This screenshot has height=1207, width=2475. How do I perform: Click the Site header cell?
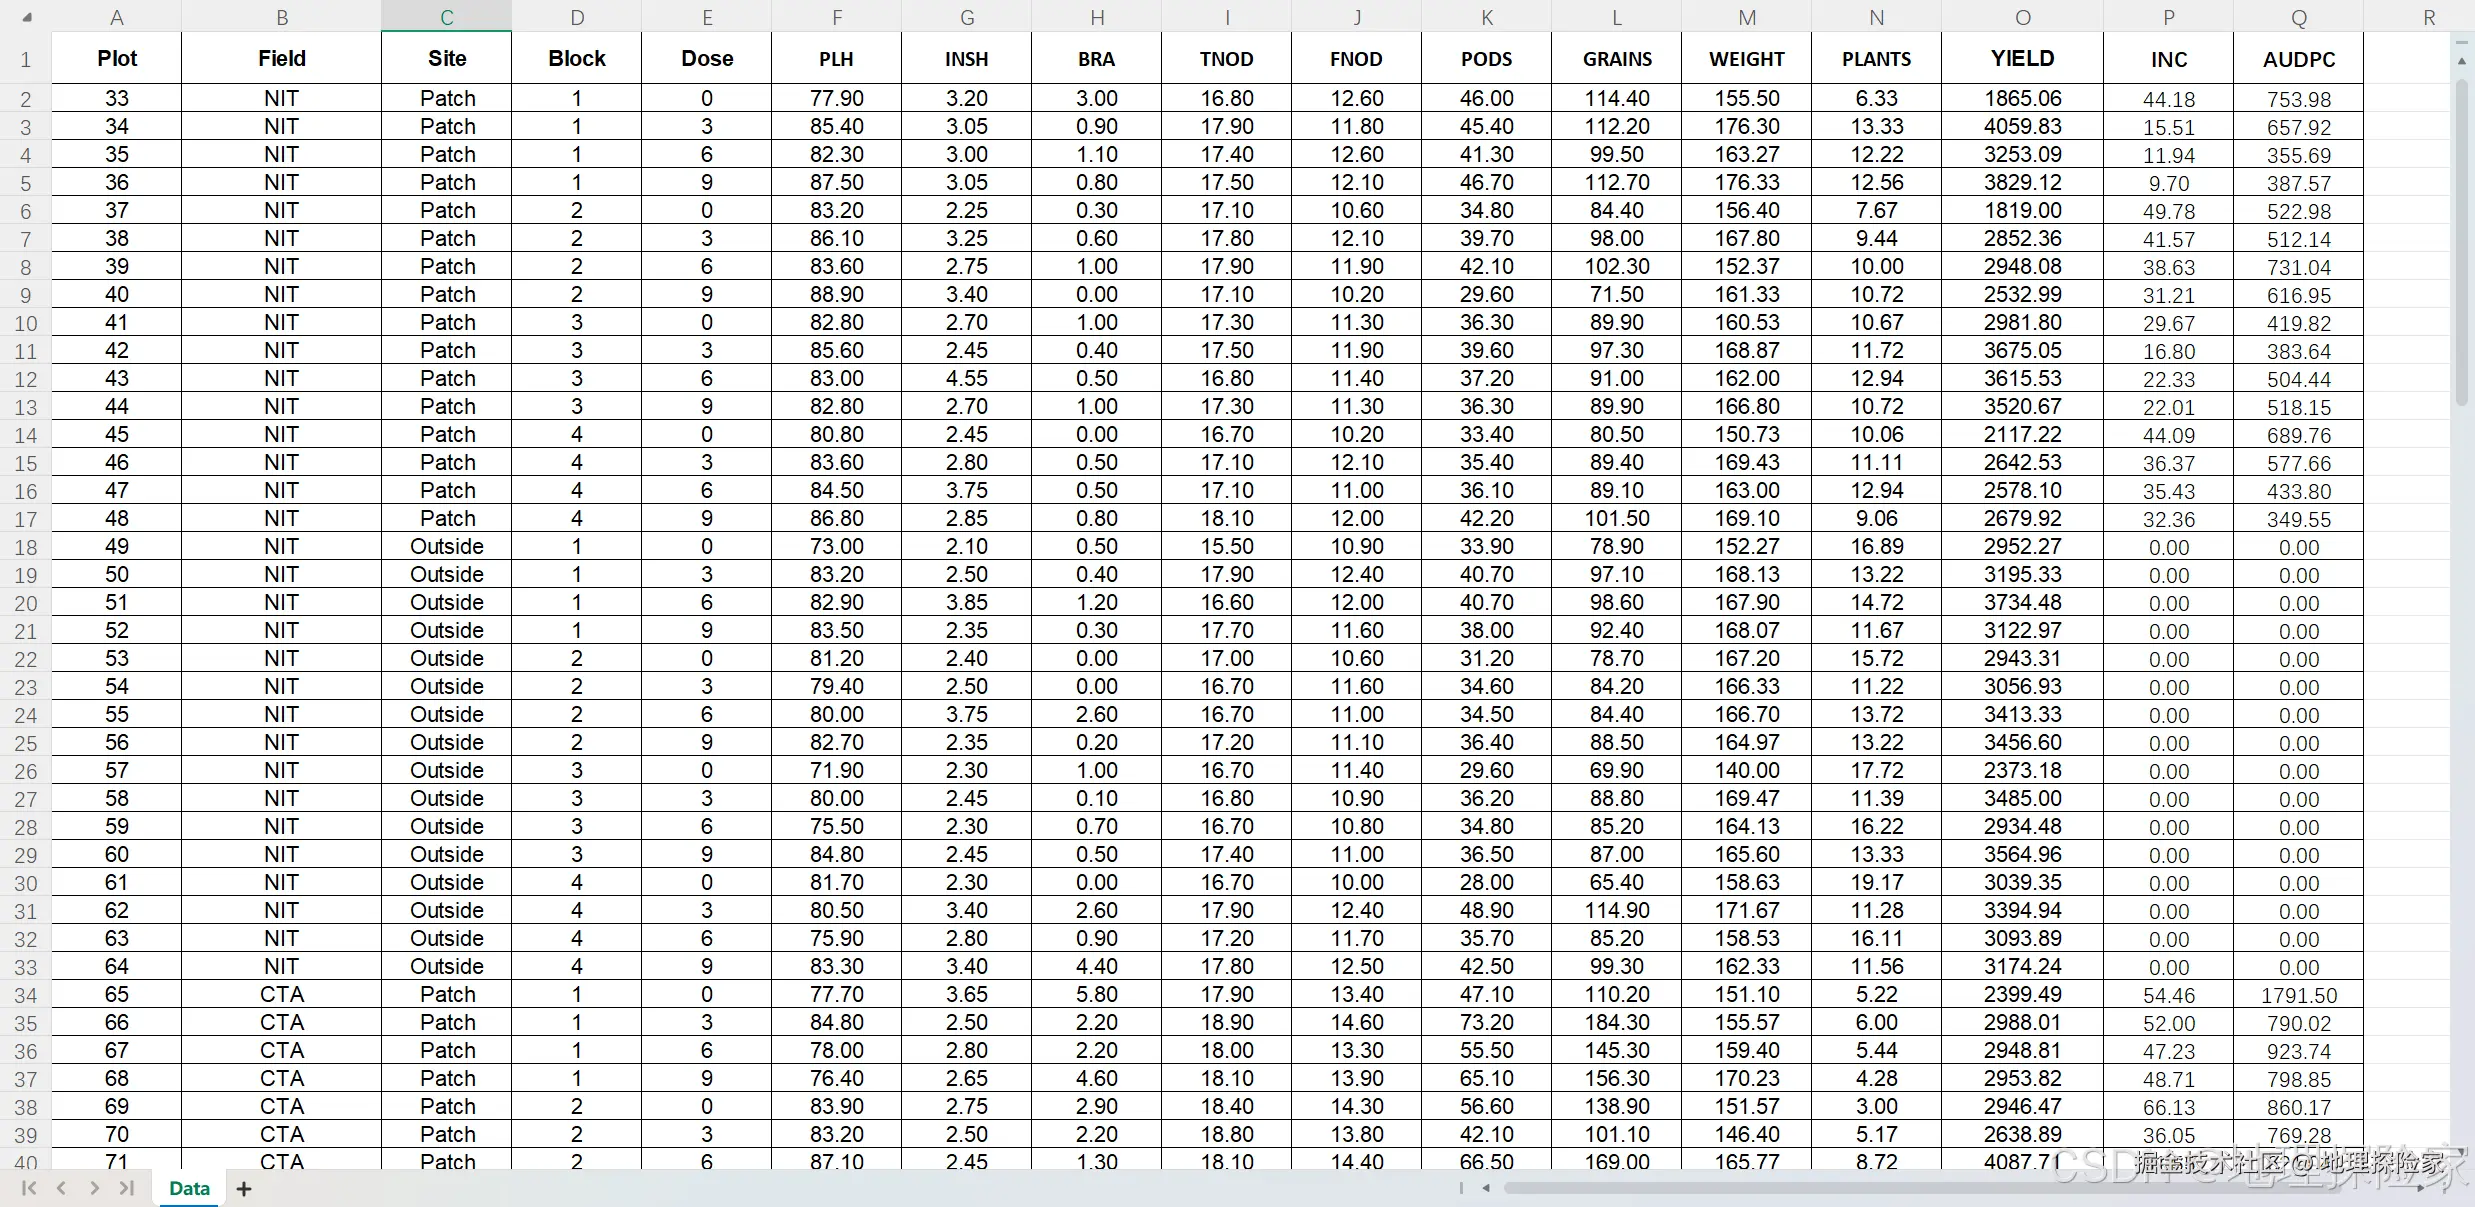tap(447, 59)
